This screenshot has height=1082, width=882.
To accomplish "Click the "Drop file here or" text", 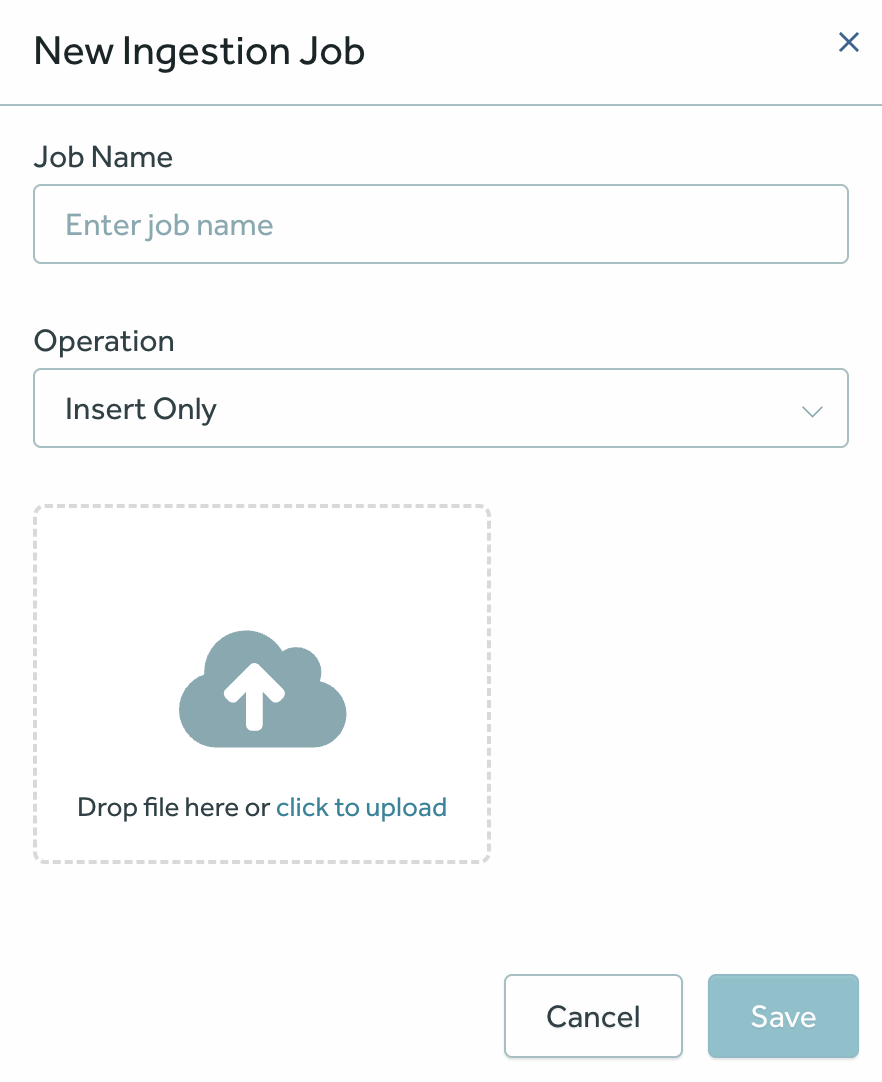I will (174, 807).
